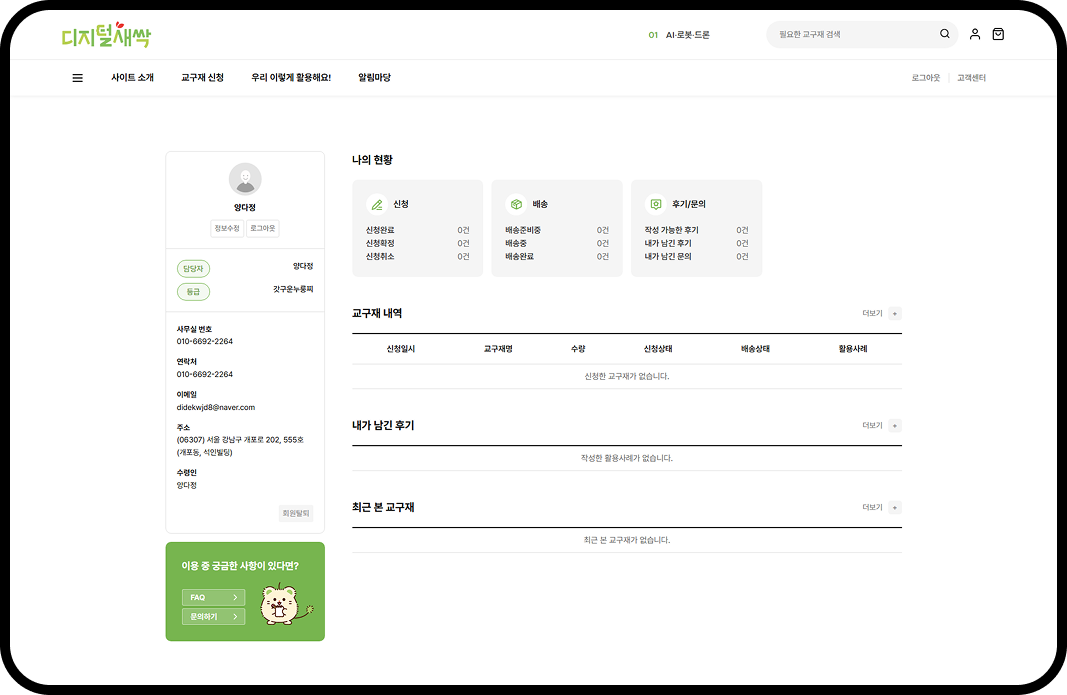Click the 나의 현황 heading

(372, 160)
